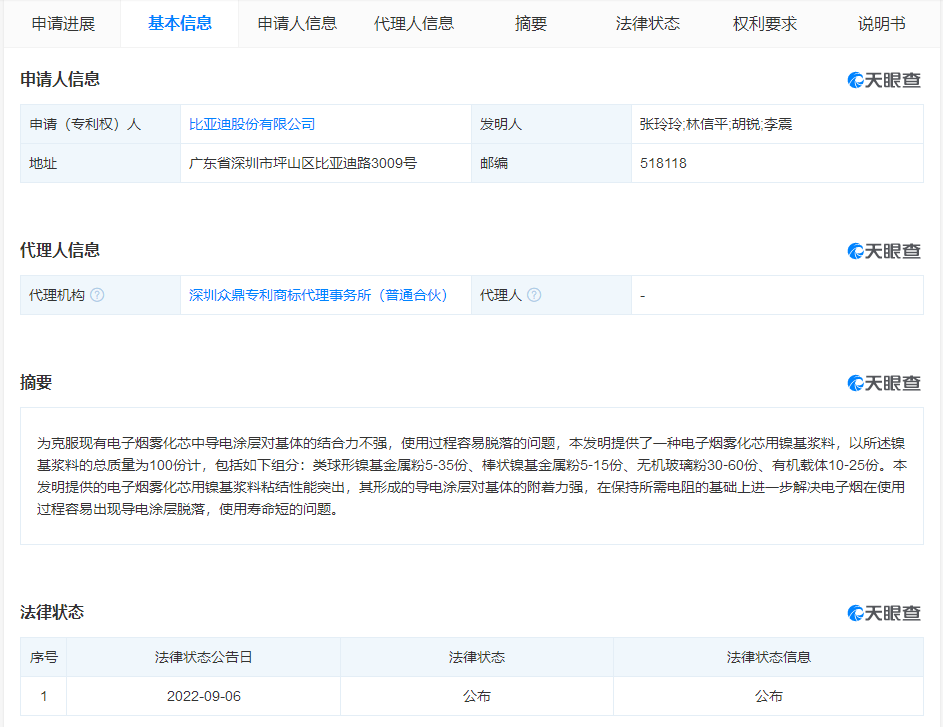943x727 pixels.
Task: Click 公布 in the 法律状态 column
Action: coord(477,696)
